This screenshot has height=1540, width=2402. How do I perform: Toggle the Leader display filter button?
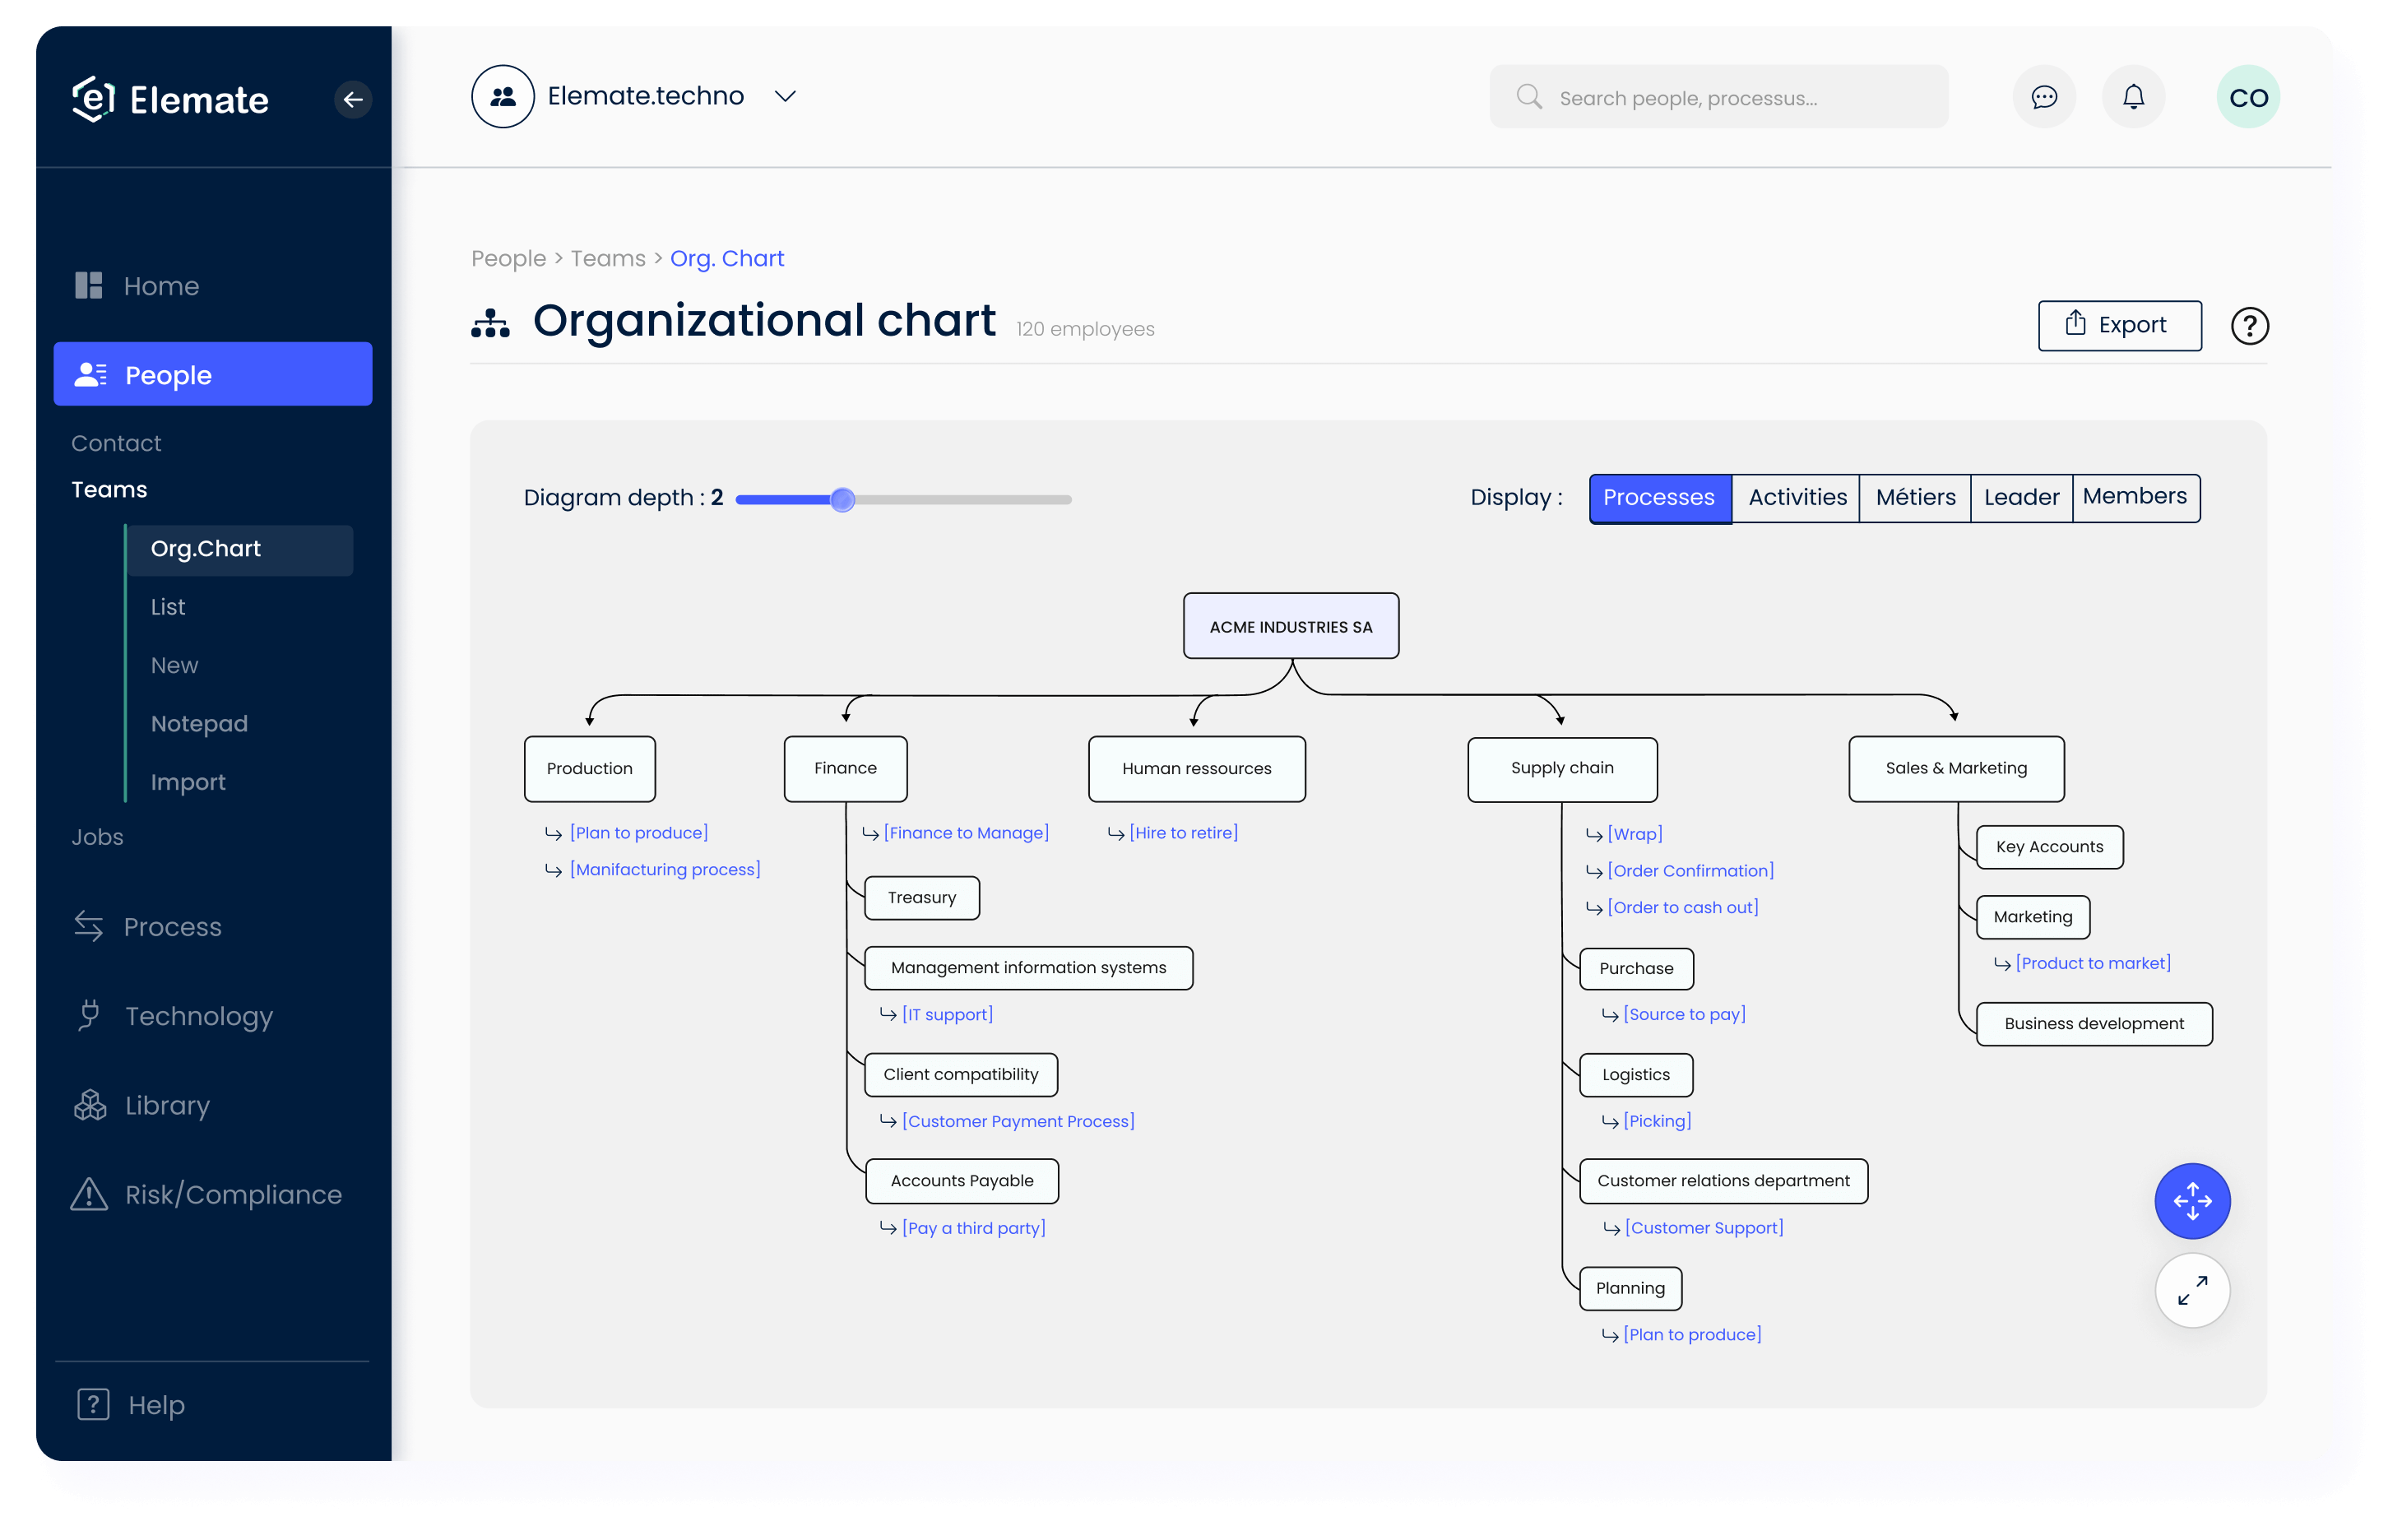[2020, 497]
